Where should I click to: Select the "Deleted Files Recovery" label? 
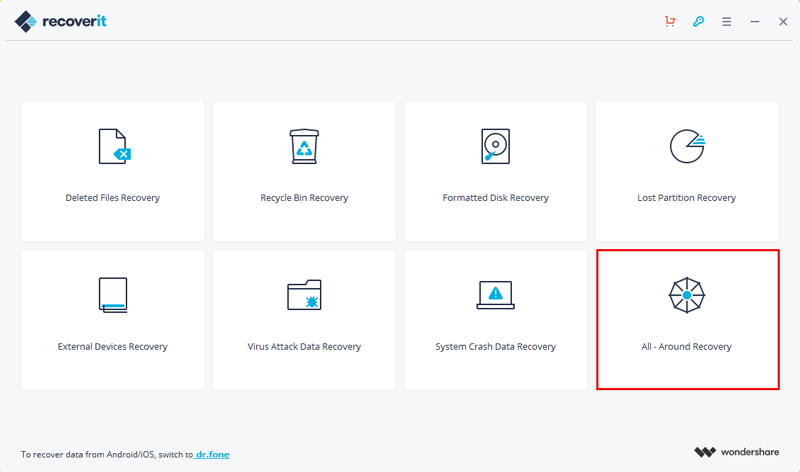pyautogui.click(x=113, y=197)
